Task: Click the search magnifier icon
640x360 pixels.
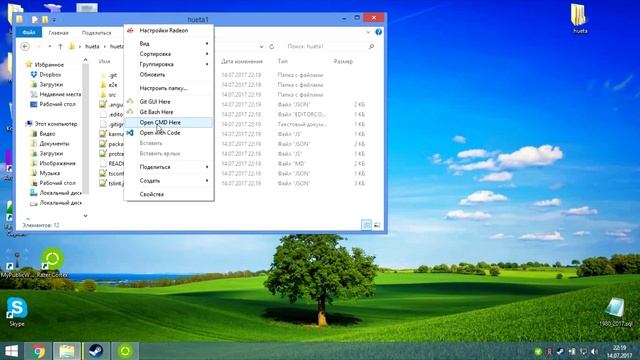Action: pyautogui.click(x=371, y=47)
